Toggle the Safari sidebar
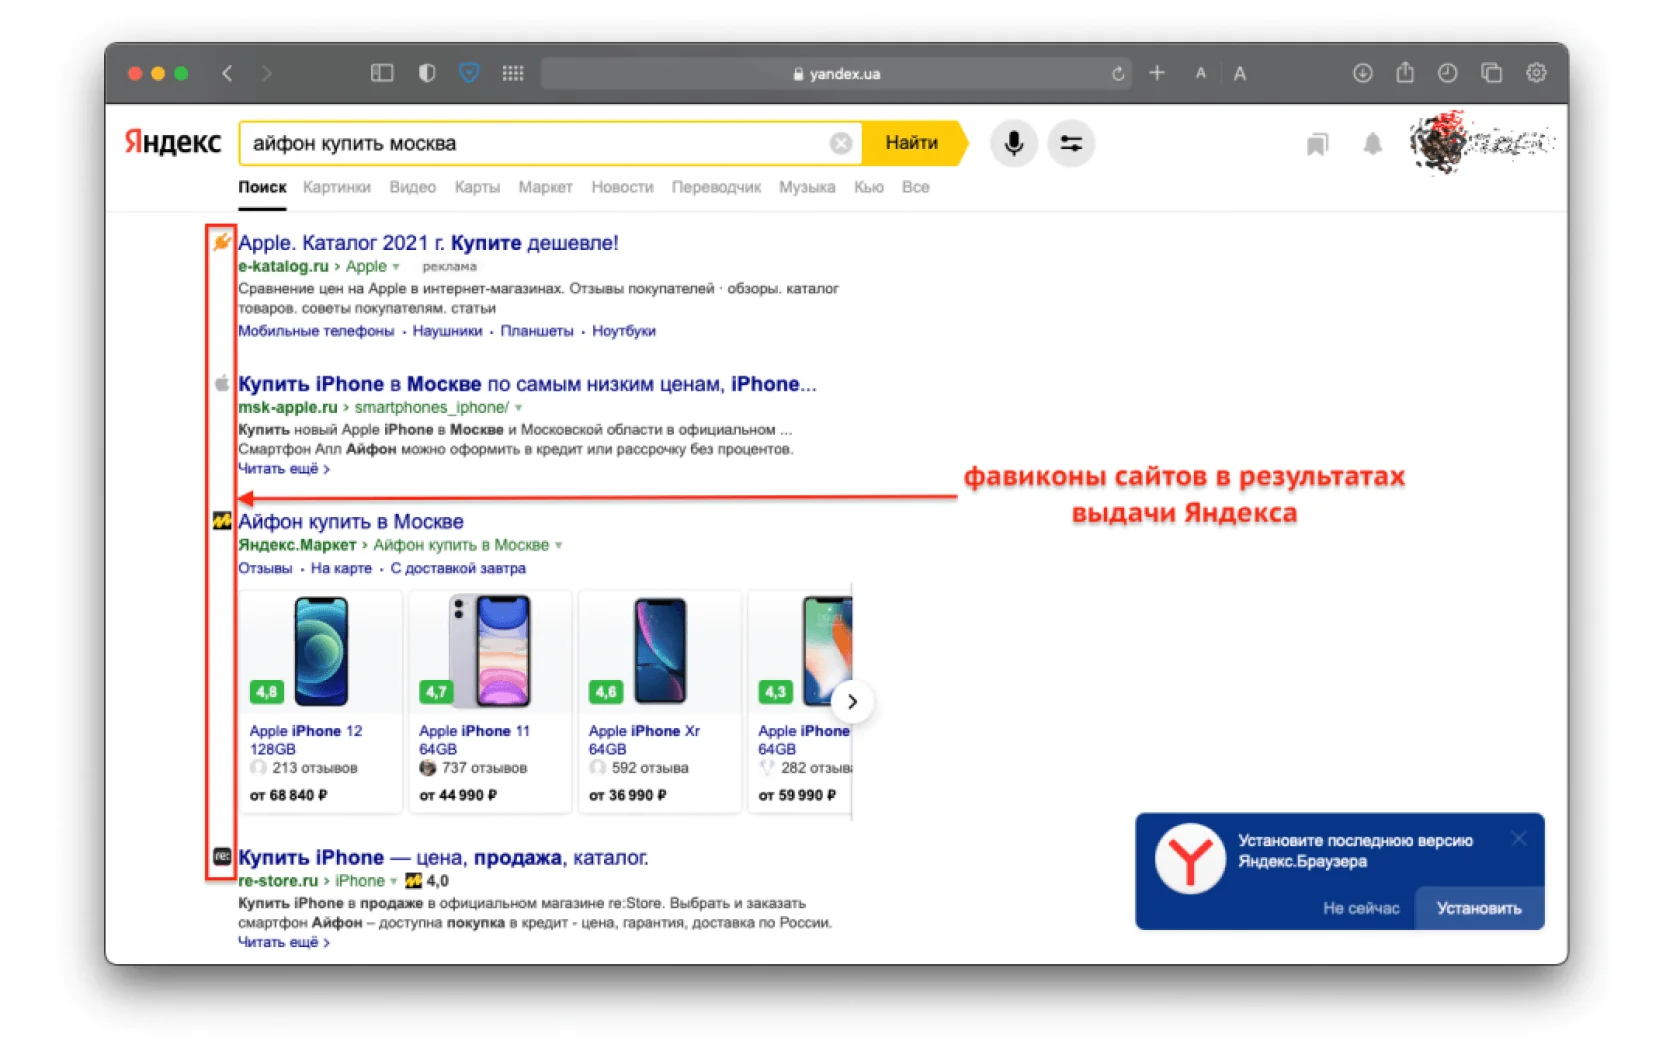The image size is (1680, 1048). pos(382,73)
